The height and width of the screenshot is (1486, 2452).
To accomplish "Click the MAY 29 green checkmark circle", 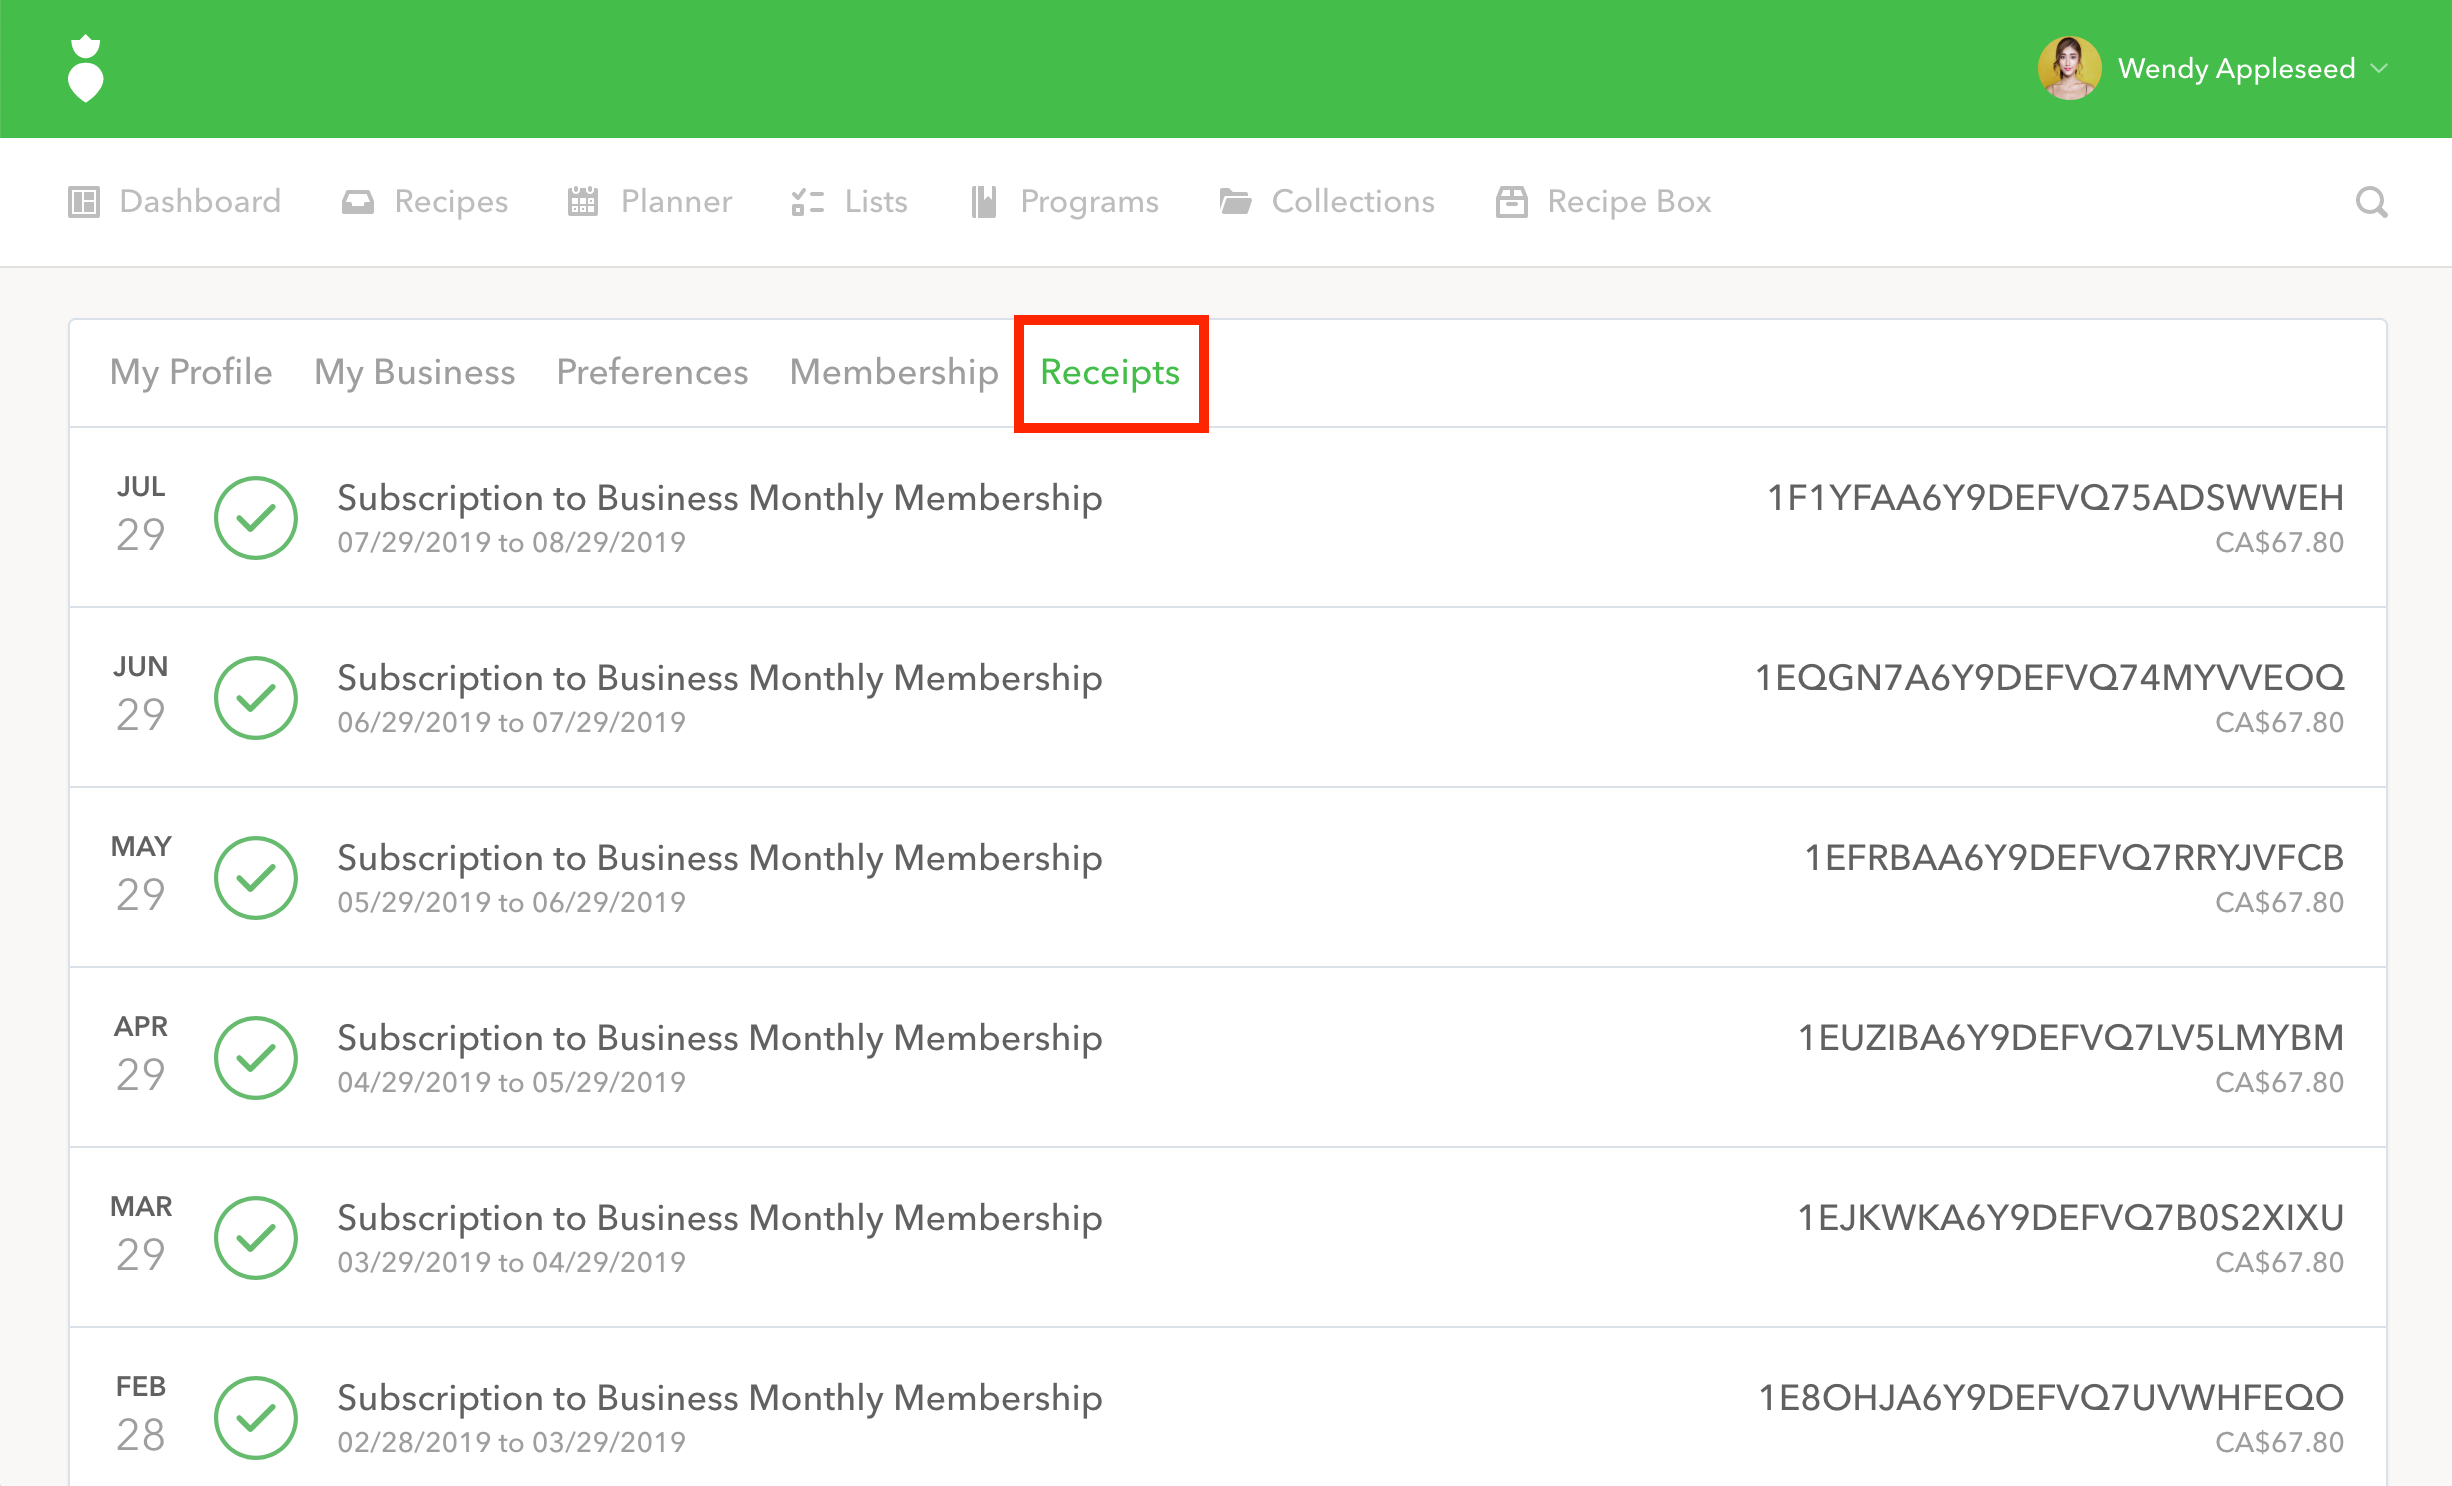I will (x=256, y=878).
